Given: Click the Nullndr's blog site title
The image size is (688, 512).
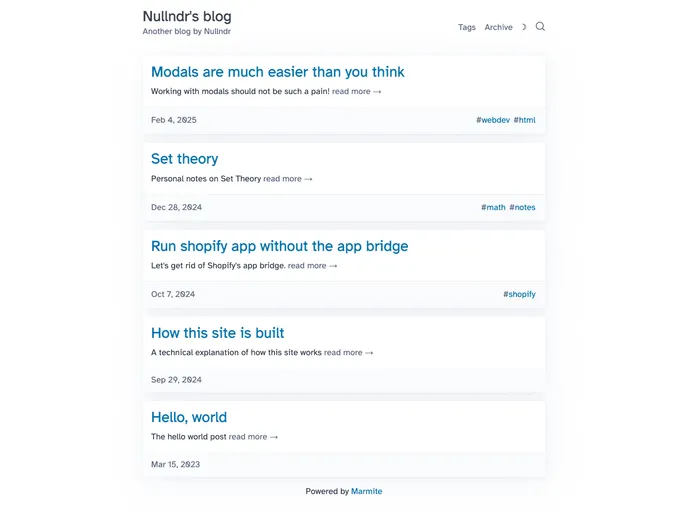Looking at the screenshot, I should point(187,16).
